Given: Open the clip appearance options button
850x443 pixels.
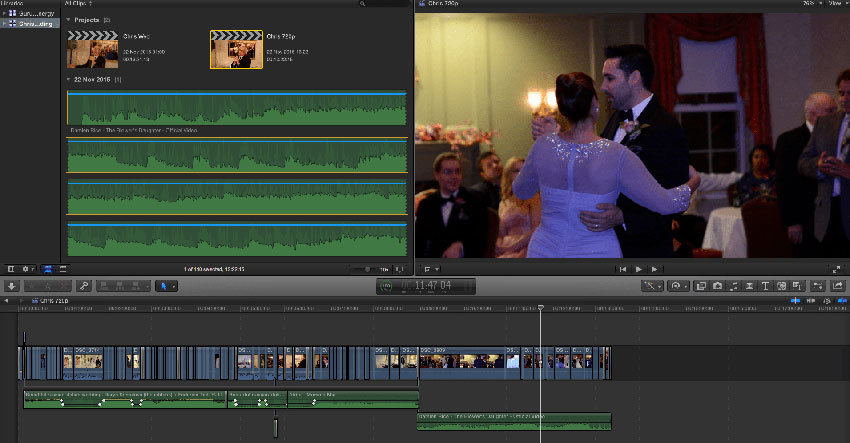Looking at the screenshot, I should click(400, 269).
